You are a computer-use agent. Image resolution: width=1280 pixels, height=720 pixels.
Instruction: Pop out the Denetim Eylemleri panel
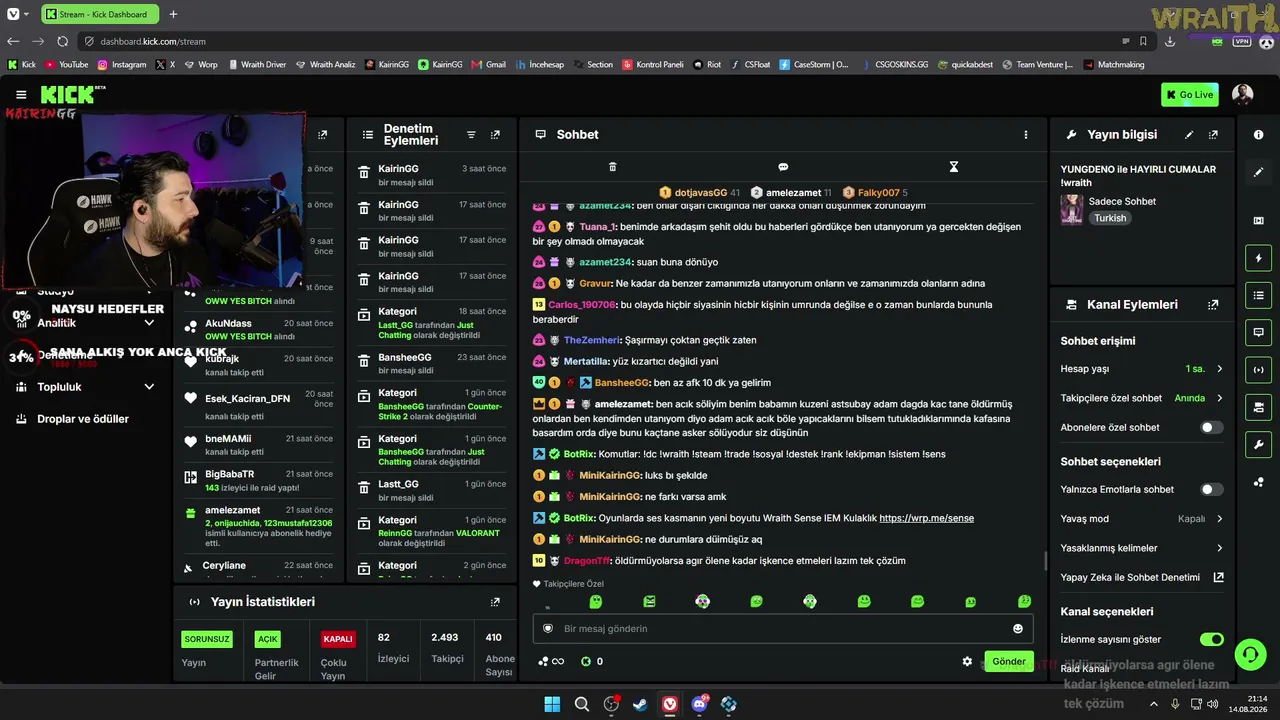tap(495, 135)
